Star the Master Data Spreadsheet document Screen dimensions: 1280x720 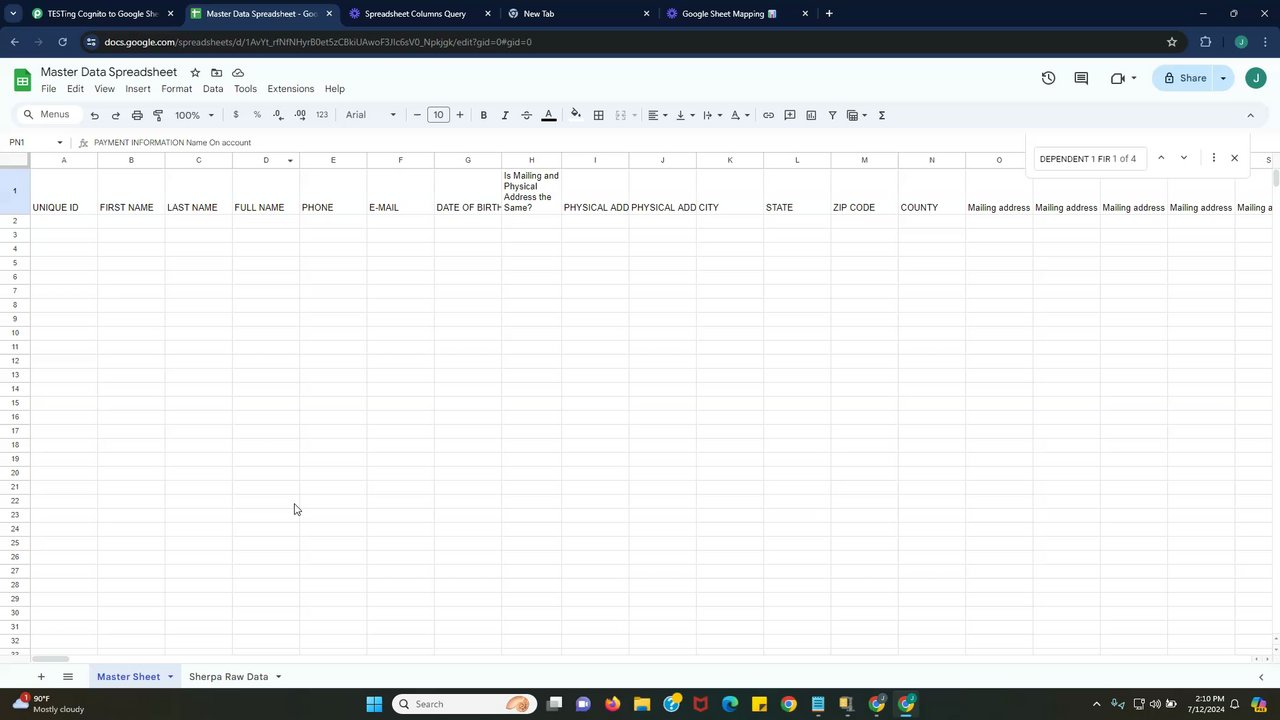(x=195, y=73)
